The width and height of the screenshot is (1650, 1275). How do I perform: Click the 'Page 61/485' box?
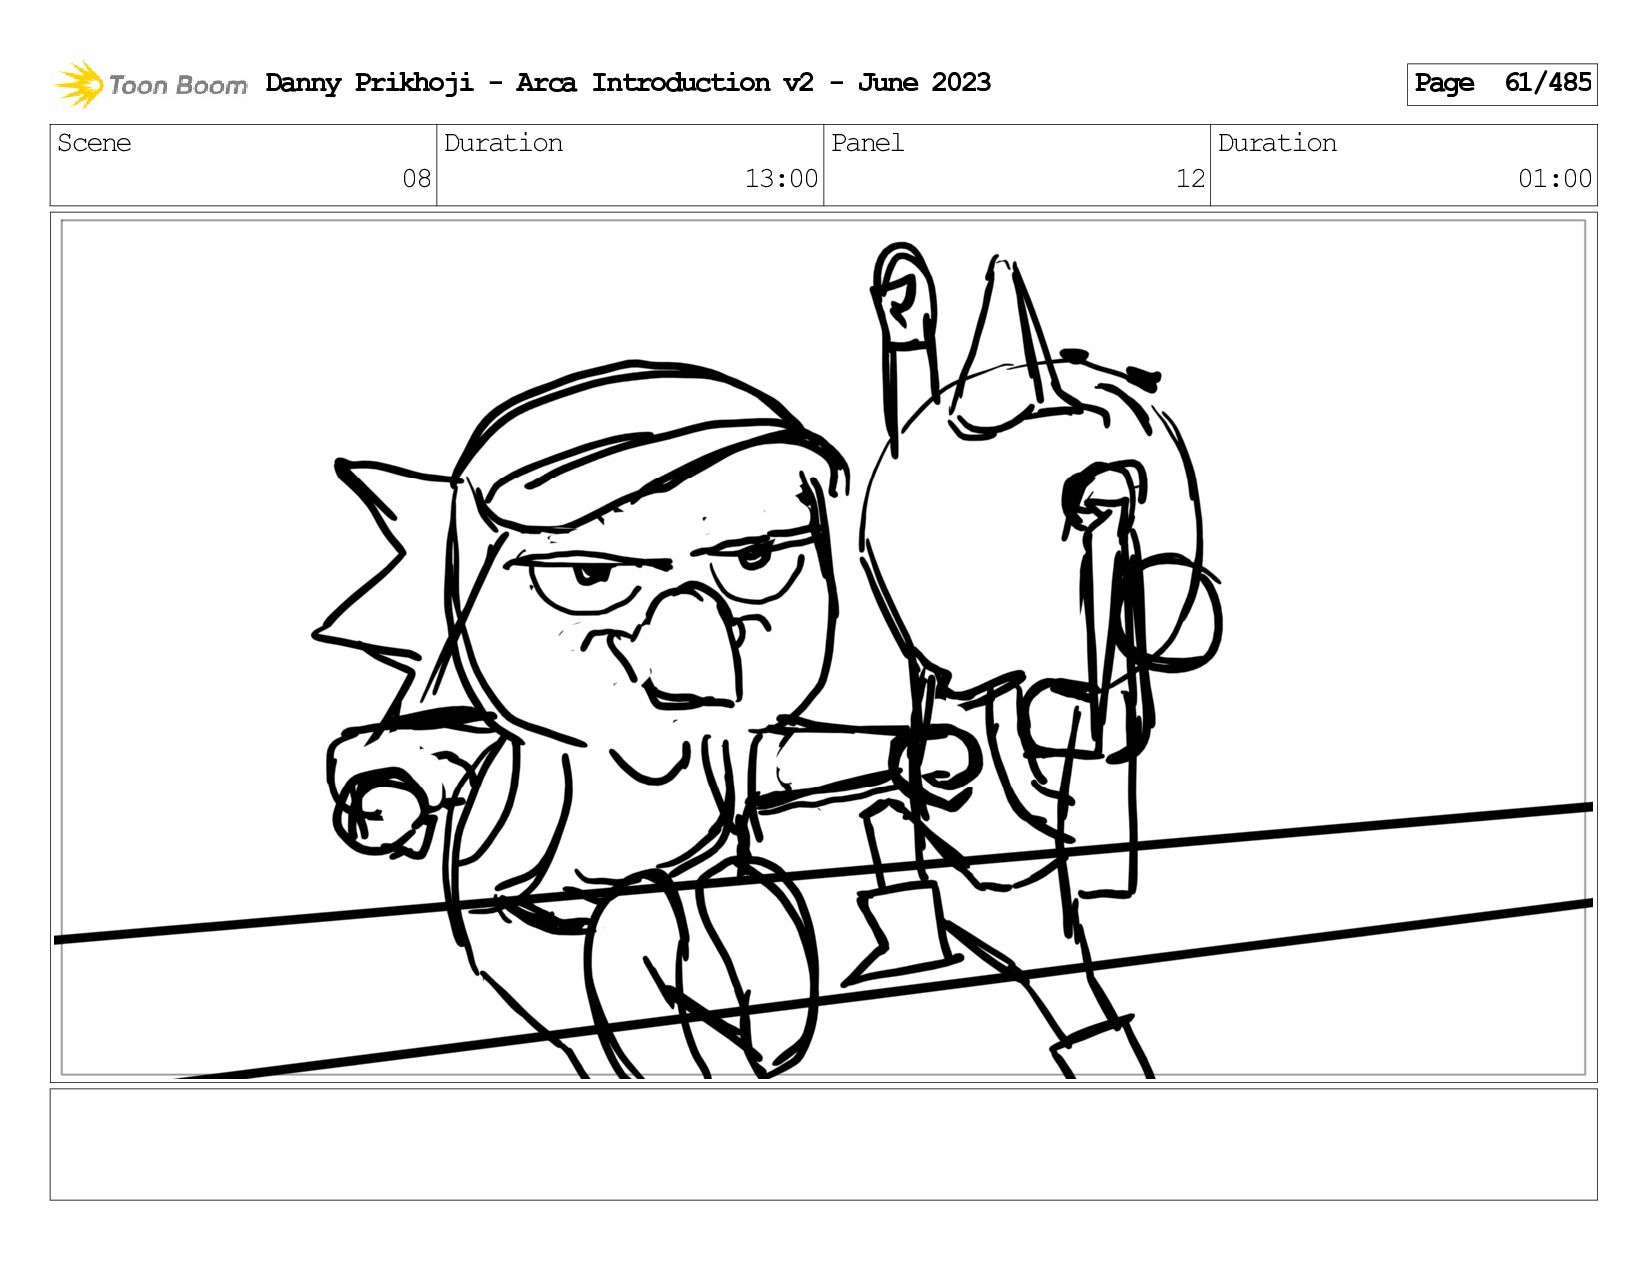(1501, 84)
